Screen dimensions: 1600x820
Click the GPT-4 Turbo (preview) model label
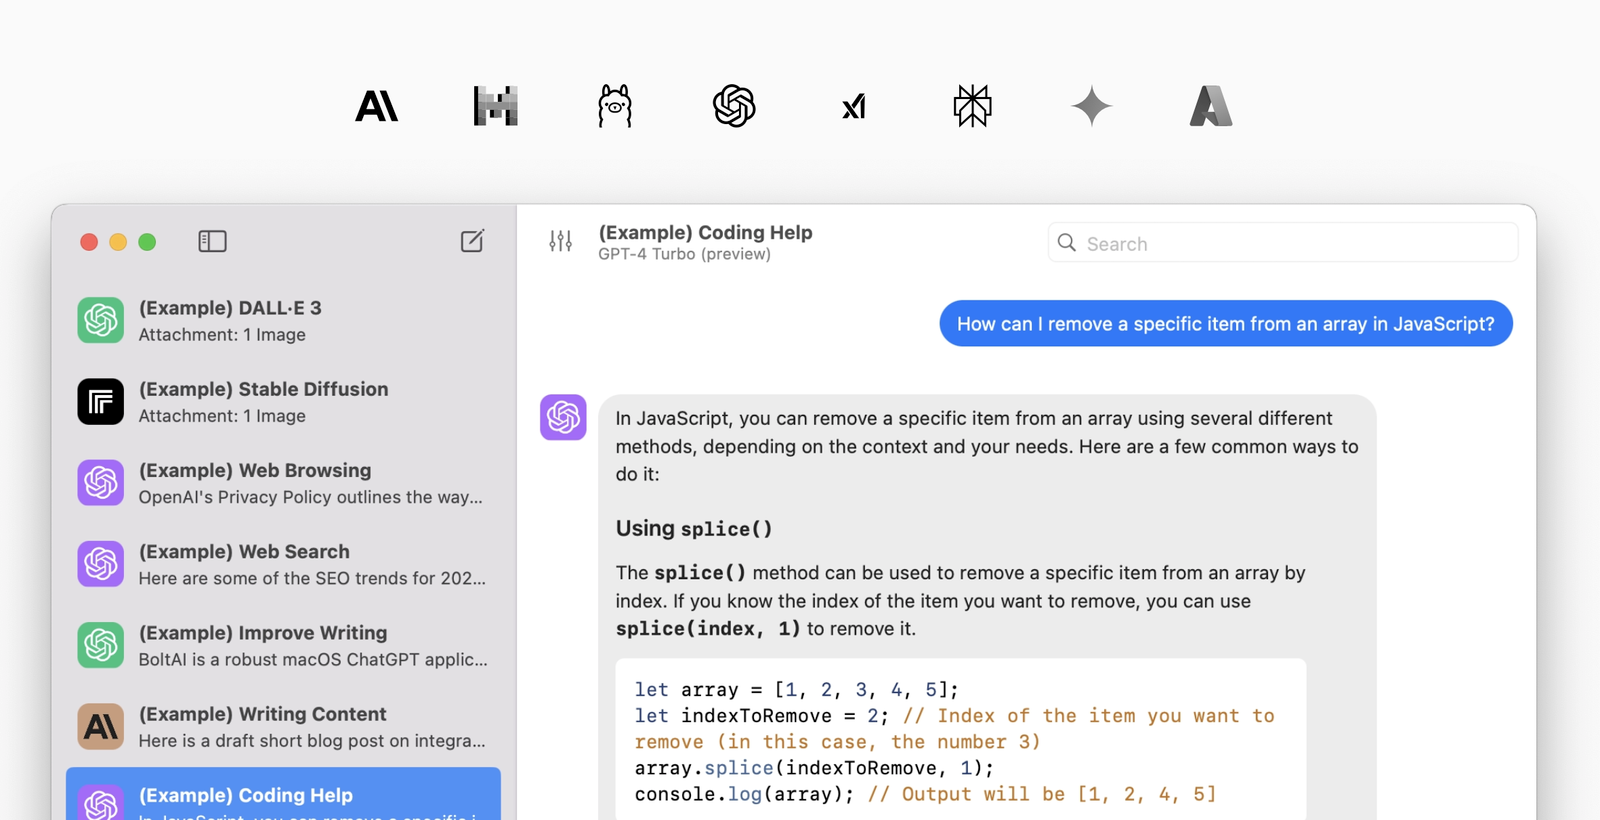tap(684, 254)
